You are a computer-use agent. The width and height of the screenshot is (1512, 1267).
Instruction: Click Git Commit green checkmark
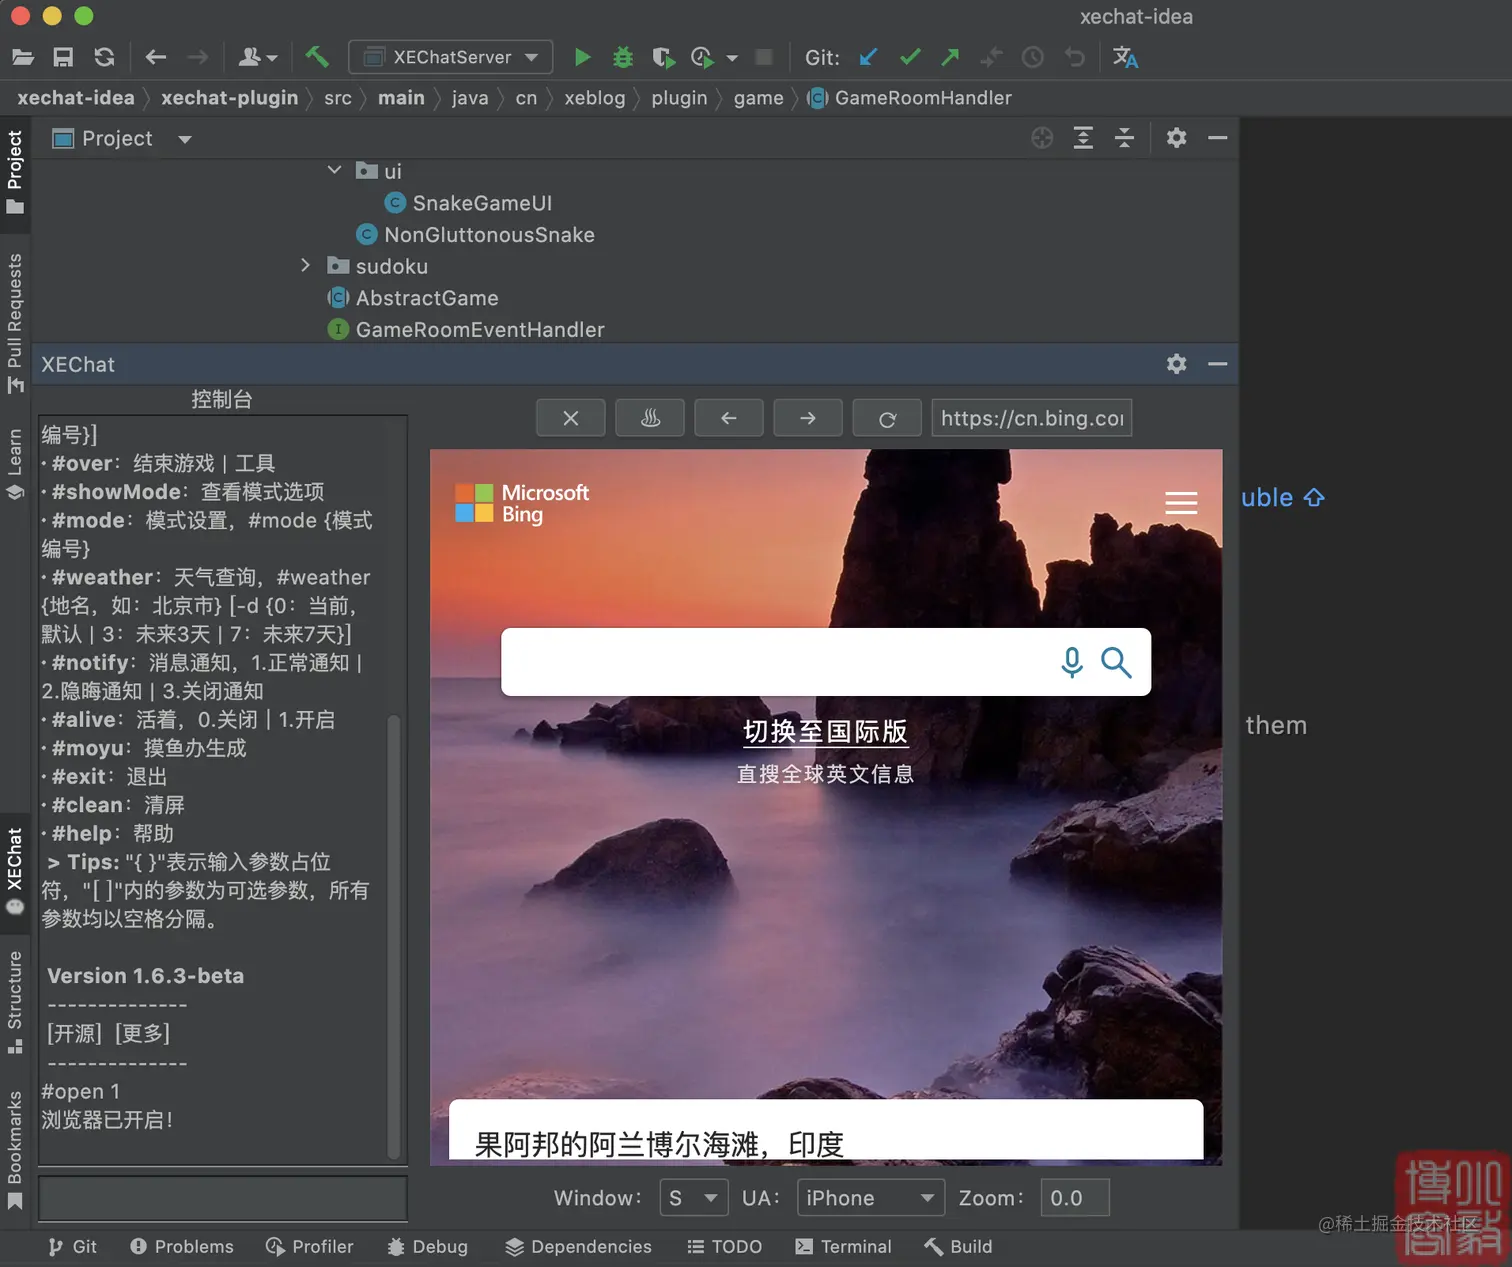(x=910, y=57)
